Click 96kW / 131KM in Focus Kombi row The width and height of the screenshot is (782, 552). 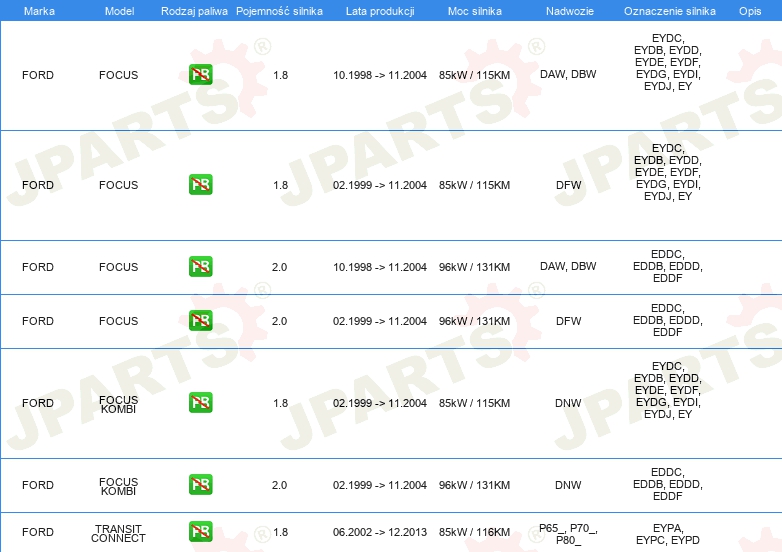tap(474, 485)
